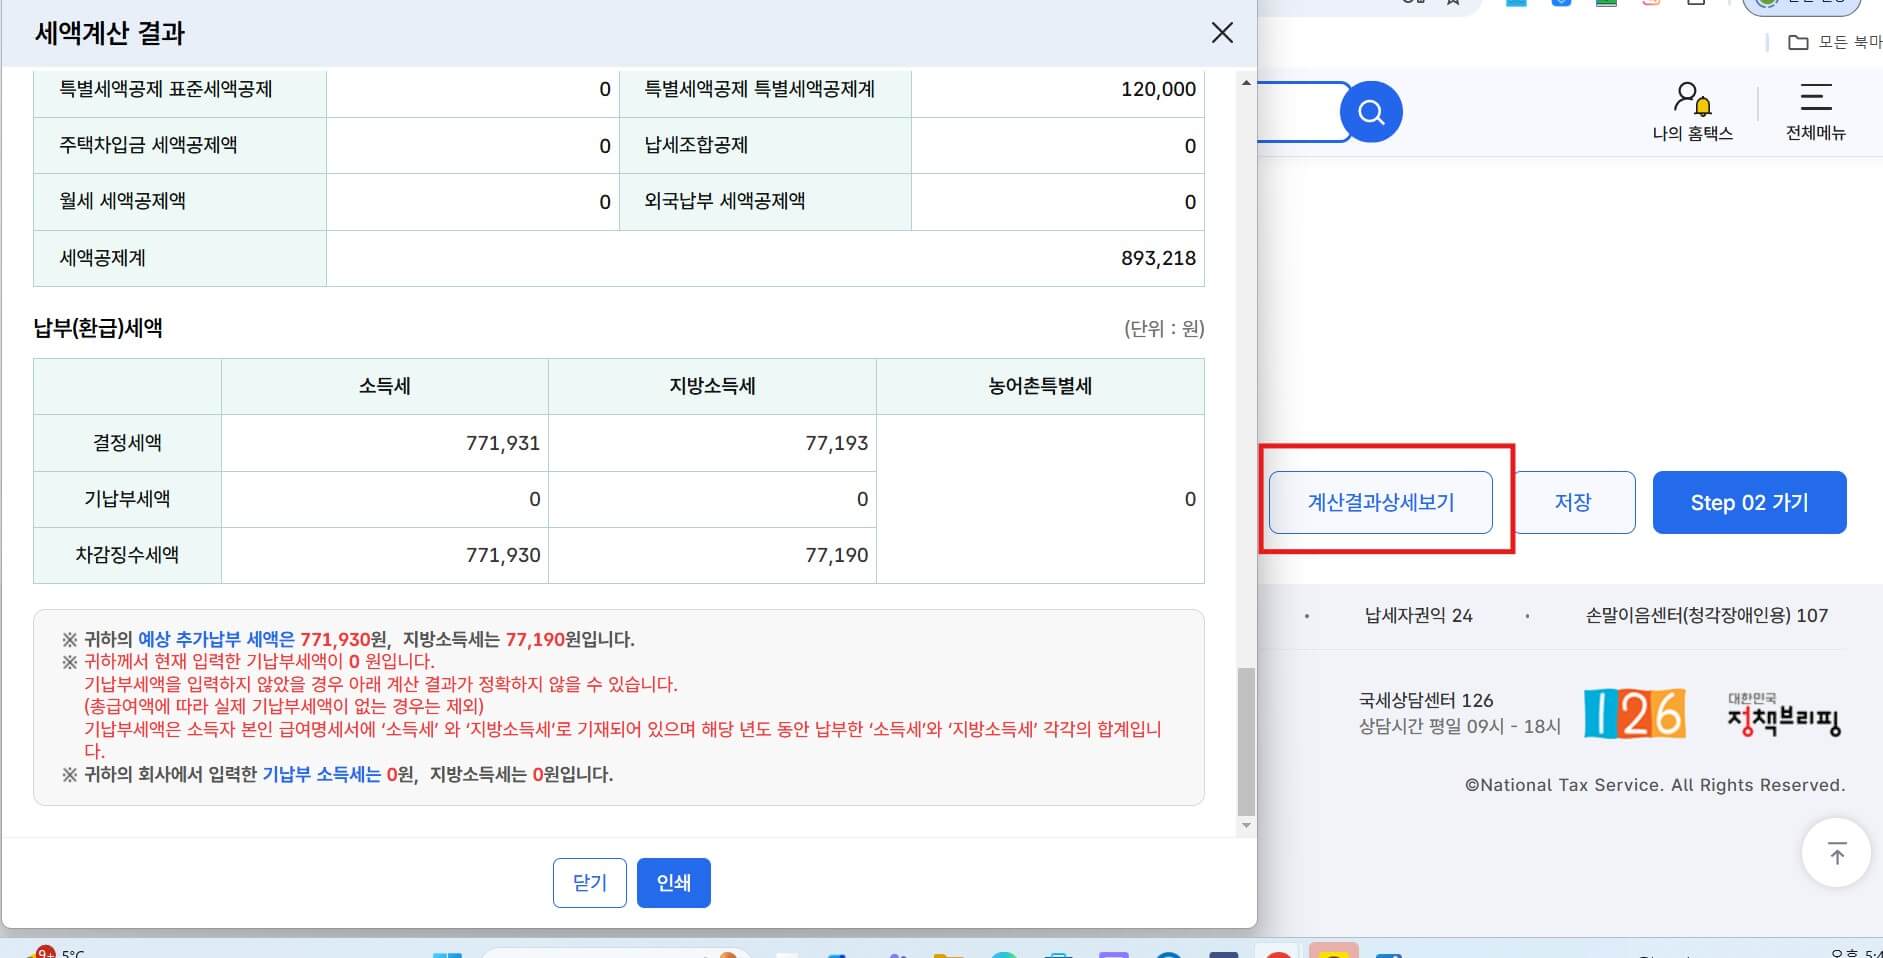The image size is (1883, 958).
Task: Click the 납세자권익 24 link
Action: coord(1417,615)
